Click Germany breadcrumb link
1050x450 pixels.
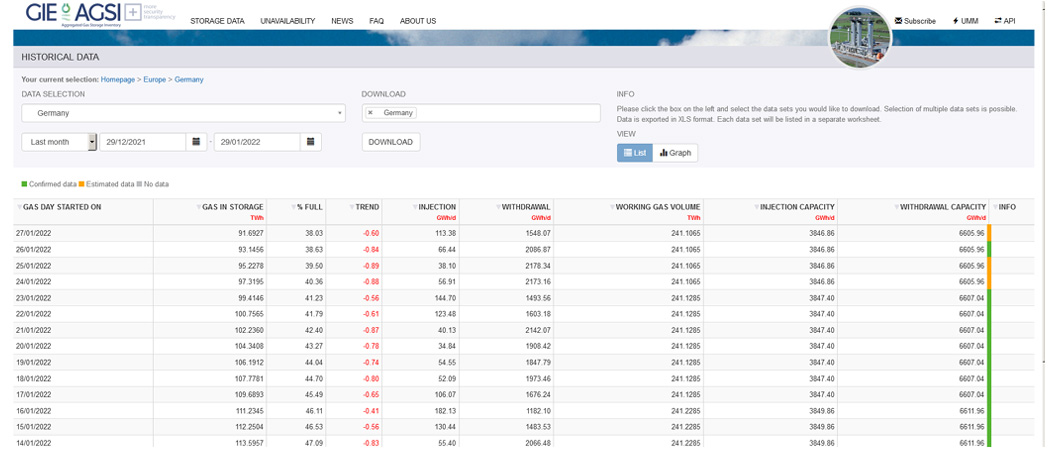(189, 80)
